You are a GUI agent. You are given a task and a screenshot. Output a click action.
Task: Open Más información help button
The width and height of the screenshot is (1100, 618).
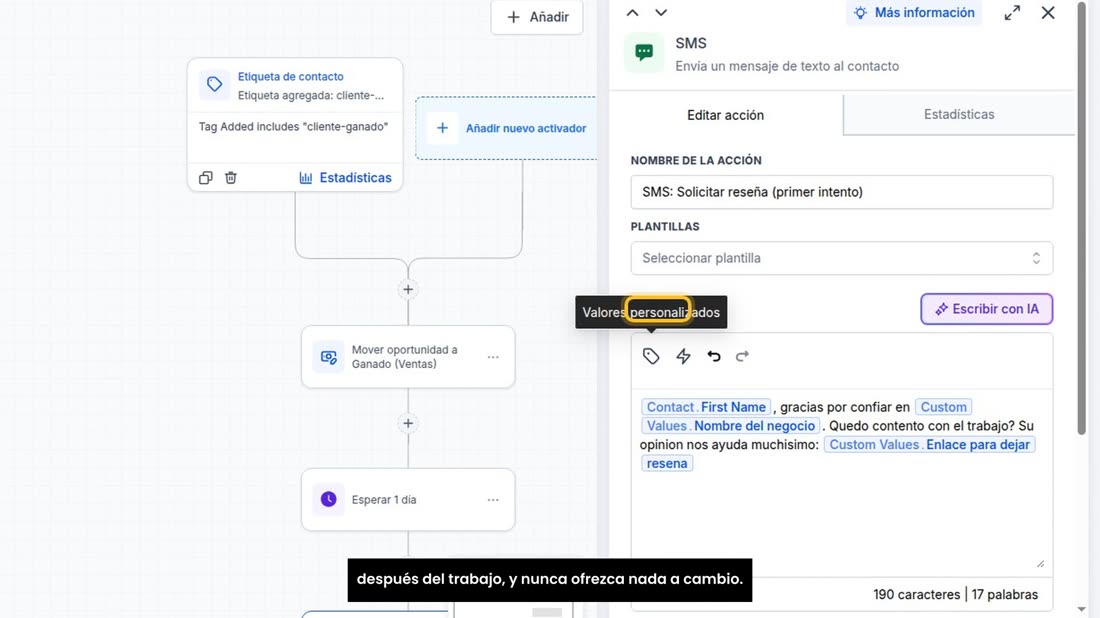(x=914, y=13)
